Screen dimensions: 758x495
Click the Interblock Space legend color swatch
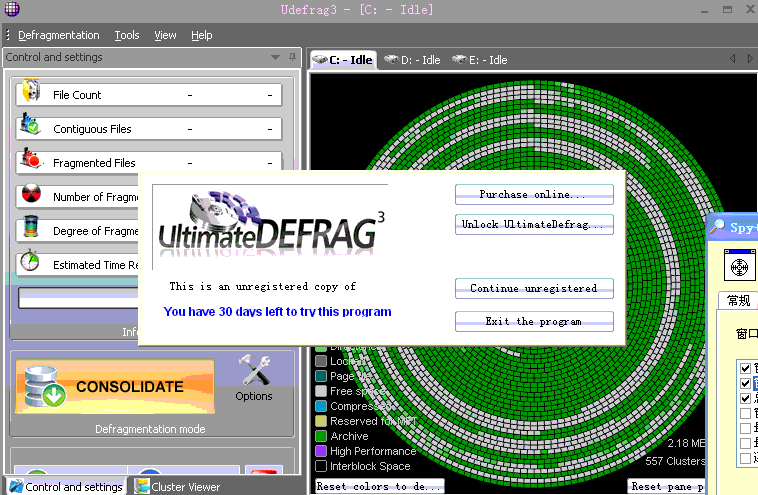[x=321, y=466]
